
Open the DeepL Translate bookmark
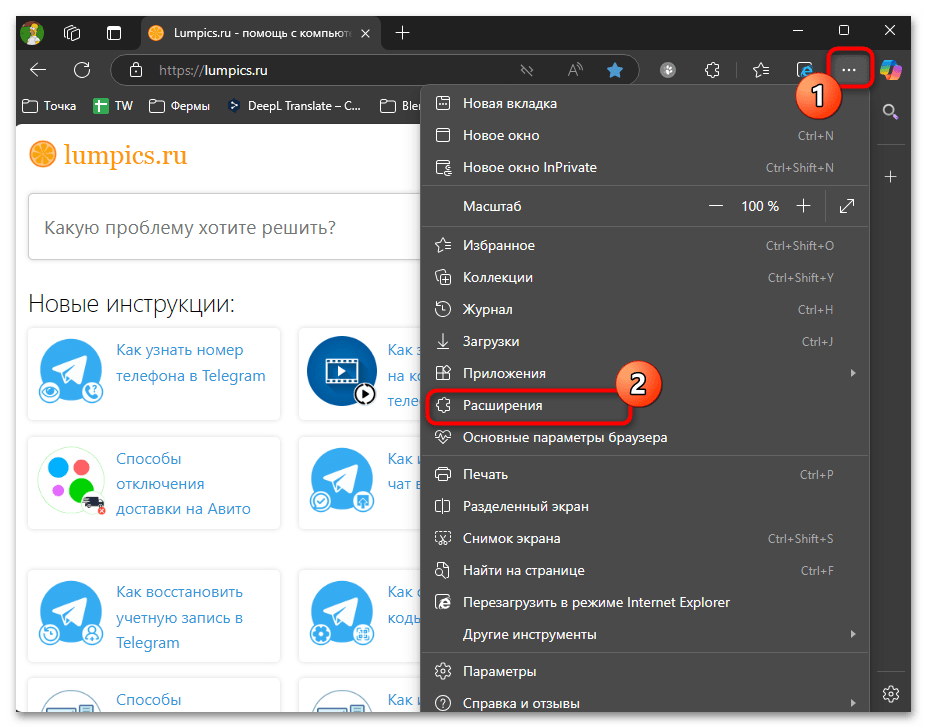click(x=294, y=106)
